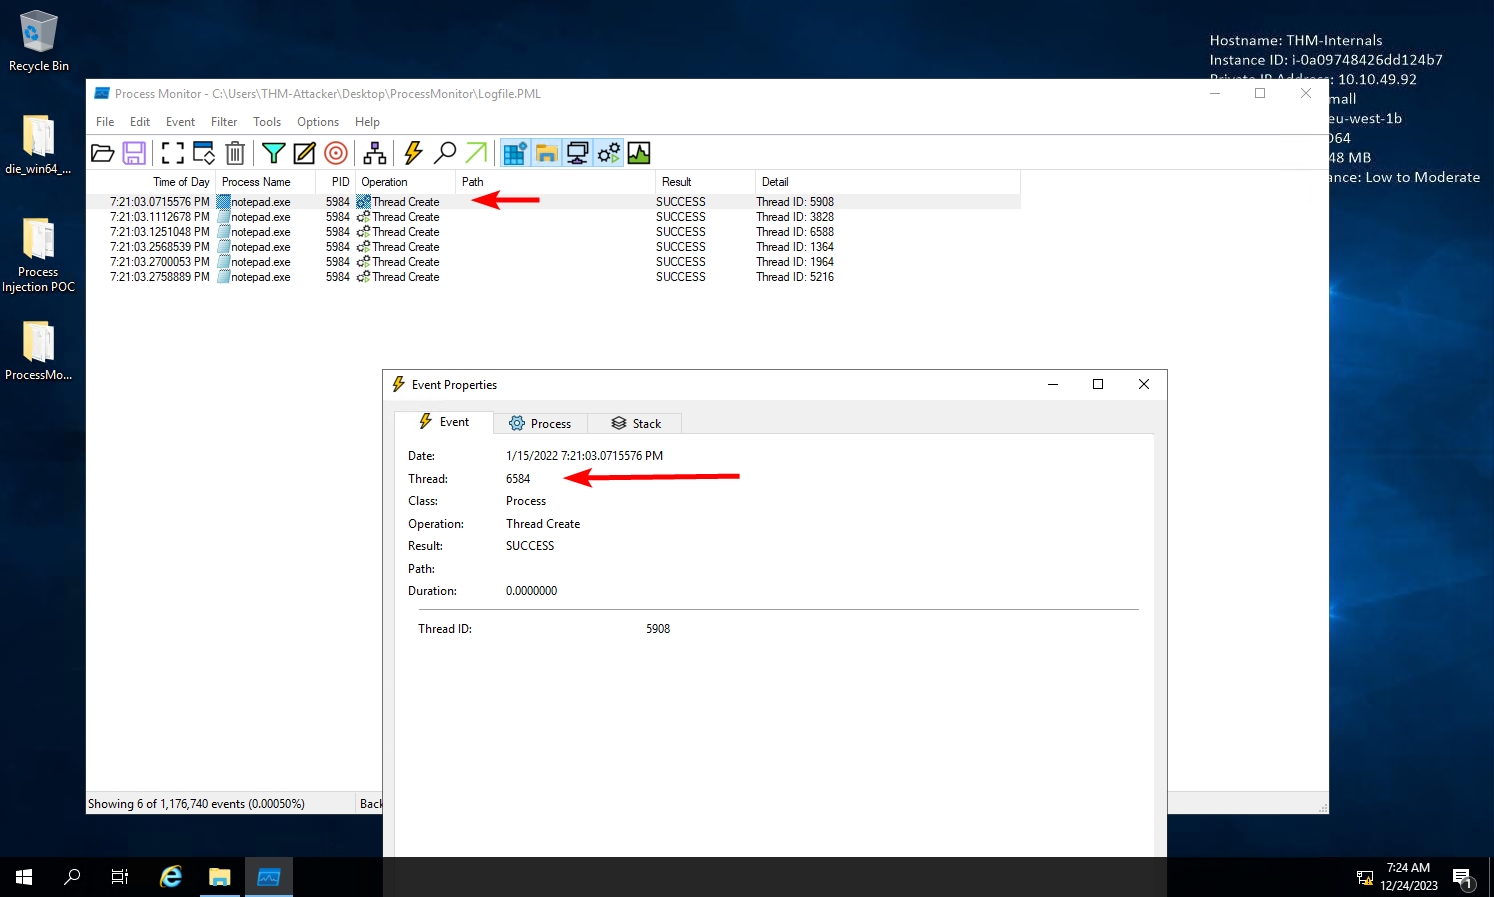1494x897 pixels.
Task: Open the die_win64 folder on desktop
Action: [38, 144]
